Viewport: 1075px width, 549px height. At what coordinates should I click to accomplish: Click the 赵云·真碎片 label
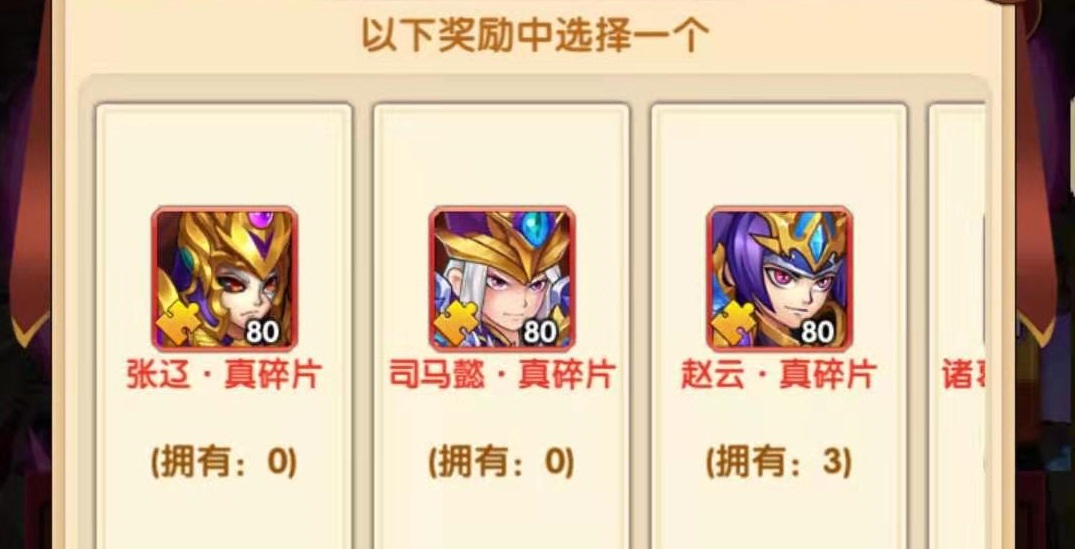pos(780,375)
